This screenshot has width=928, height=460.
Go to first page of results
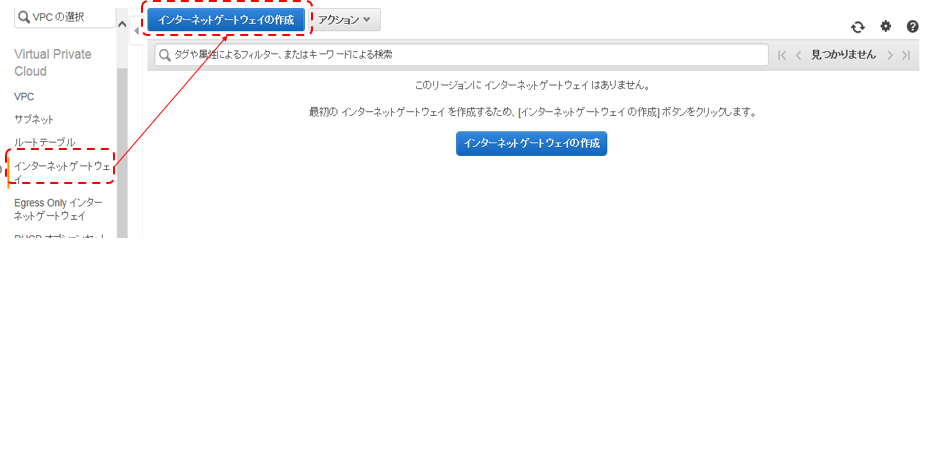click(x=782, y=55)
